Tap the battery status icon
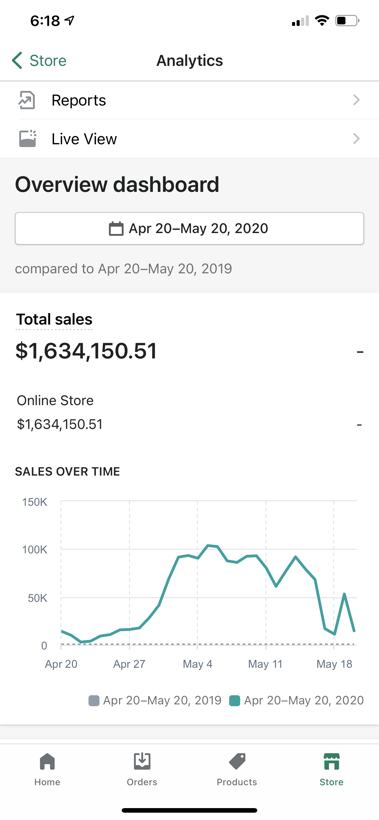This screenshot has width=379, height=820. (347, 21)
